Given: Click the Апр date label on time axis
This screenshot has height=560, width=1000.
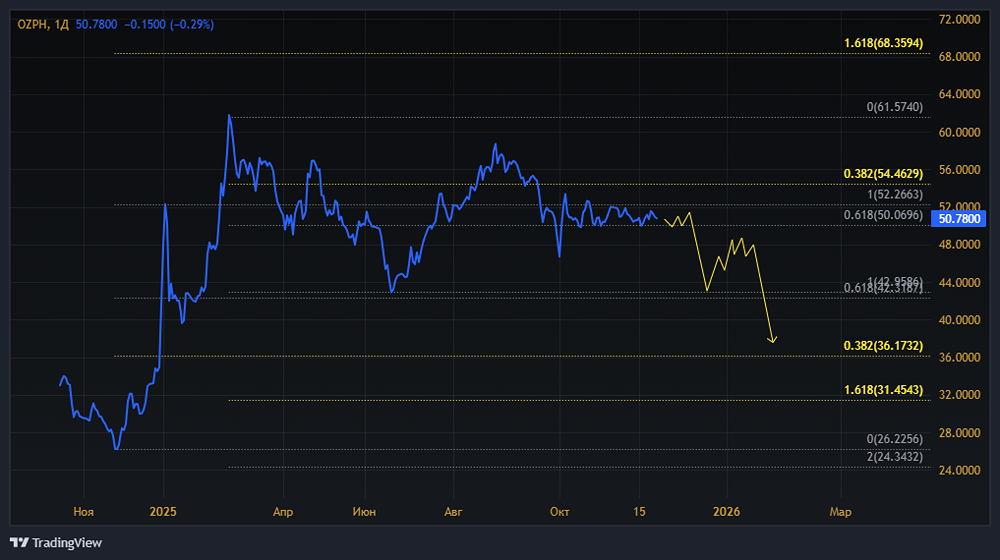Looking at the screenshot, I should pyautogui.click(x=283, y=512).
